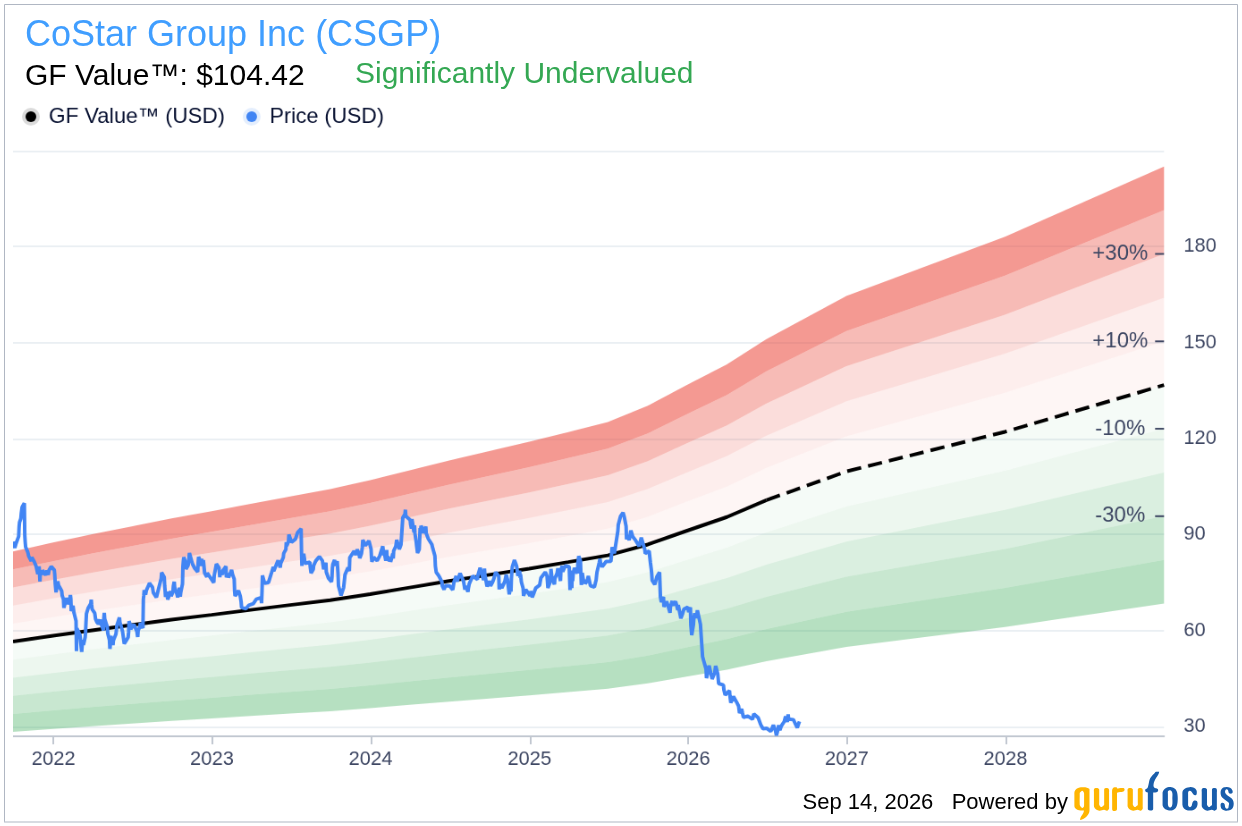Click the -10% band label
The width and height of the screenshot is (1242, 826).
[x=1120, y=428]
